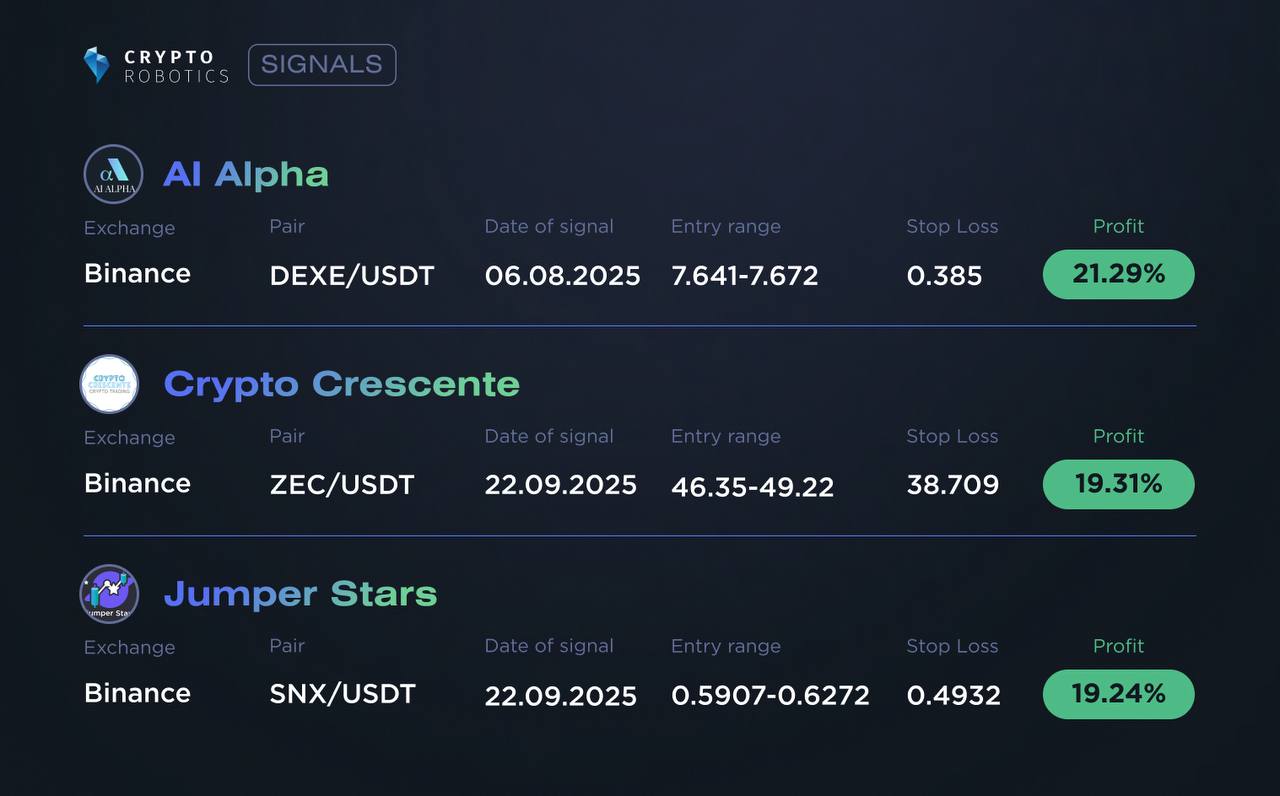Click the Jumper Stars channel avatar
Screen dimensions: 1280x796
pos(109,594)
